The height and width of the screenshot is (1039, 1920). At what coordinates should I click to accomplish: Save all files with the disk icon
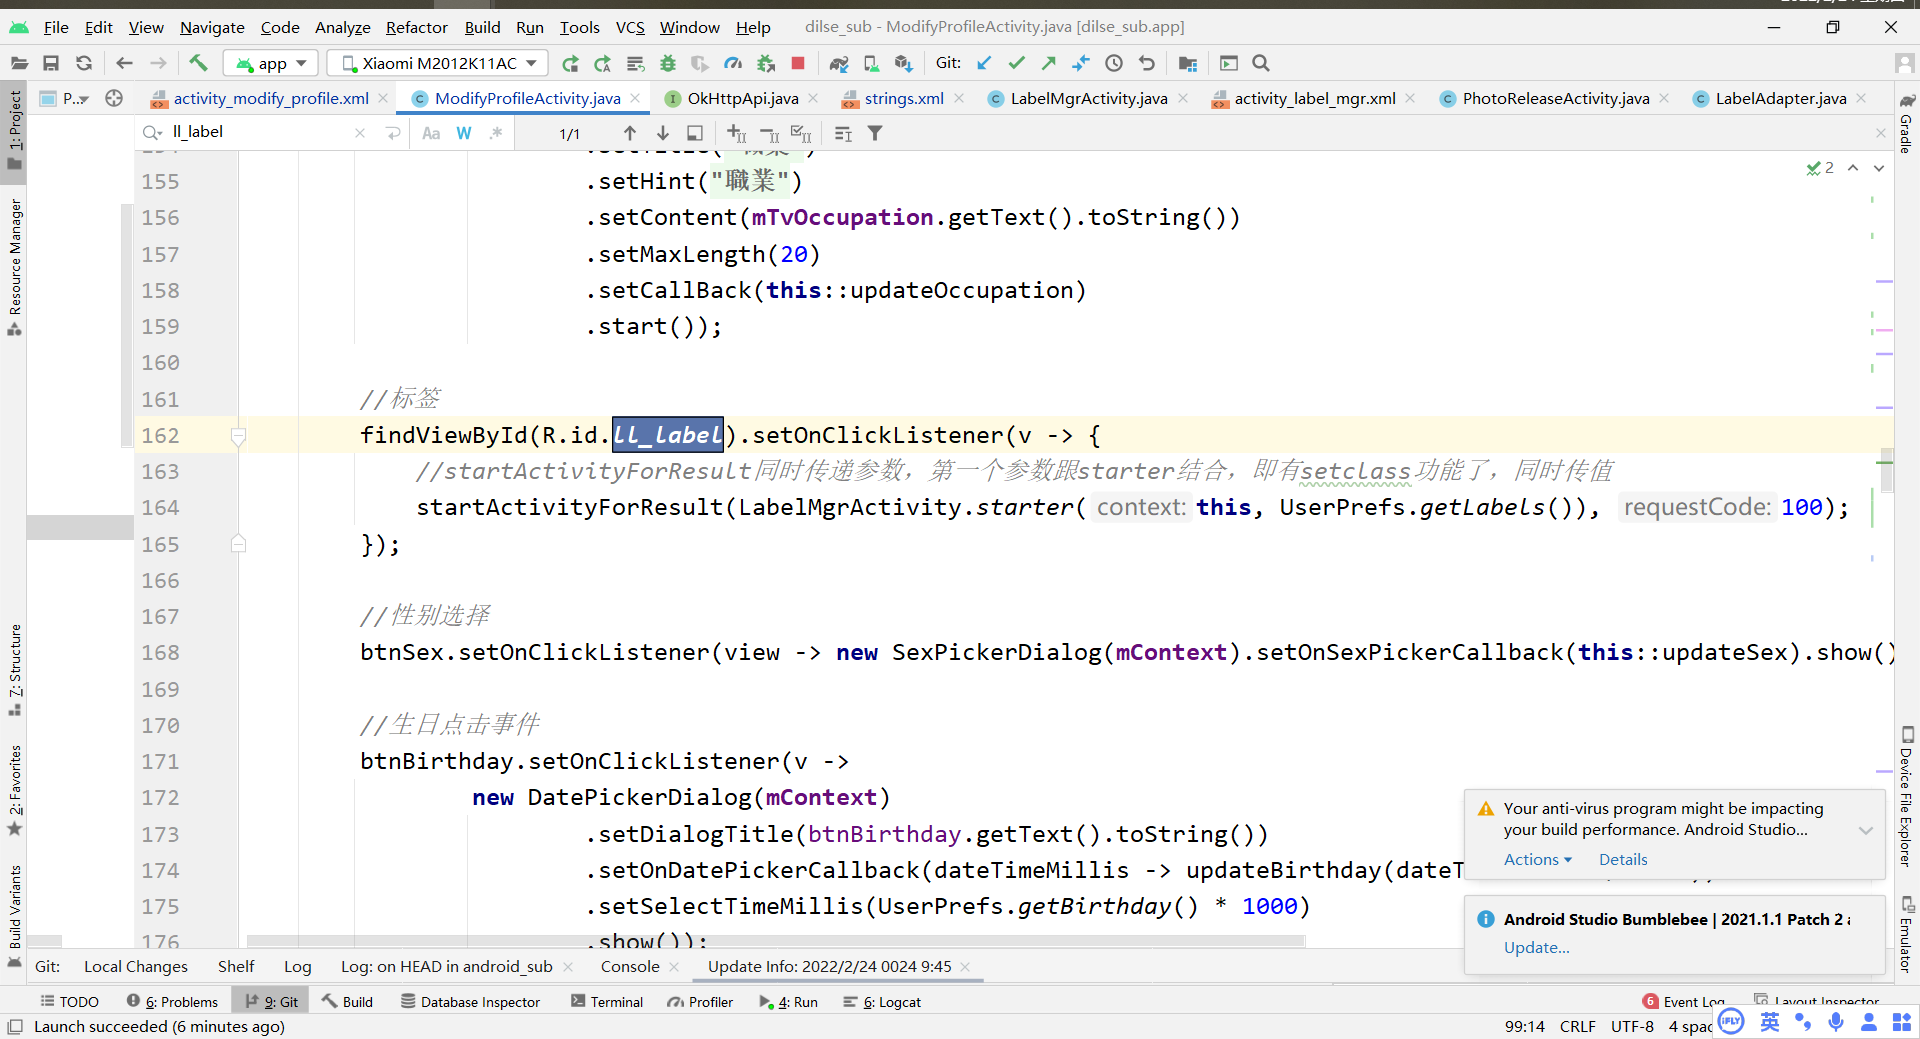[x=51, y=63]
